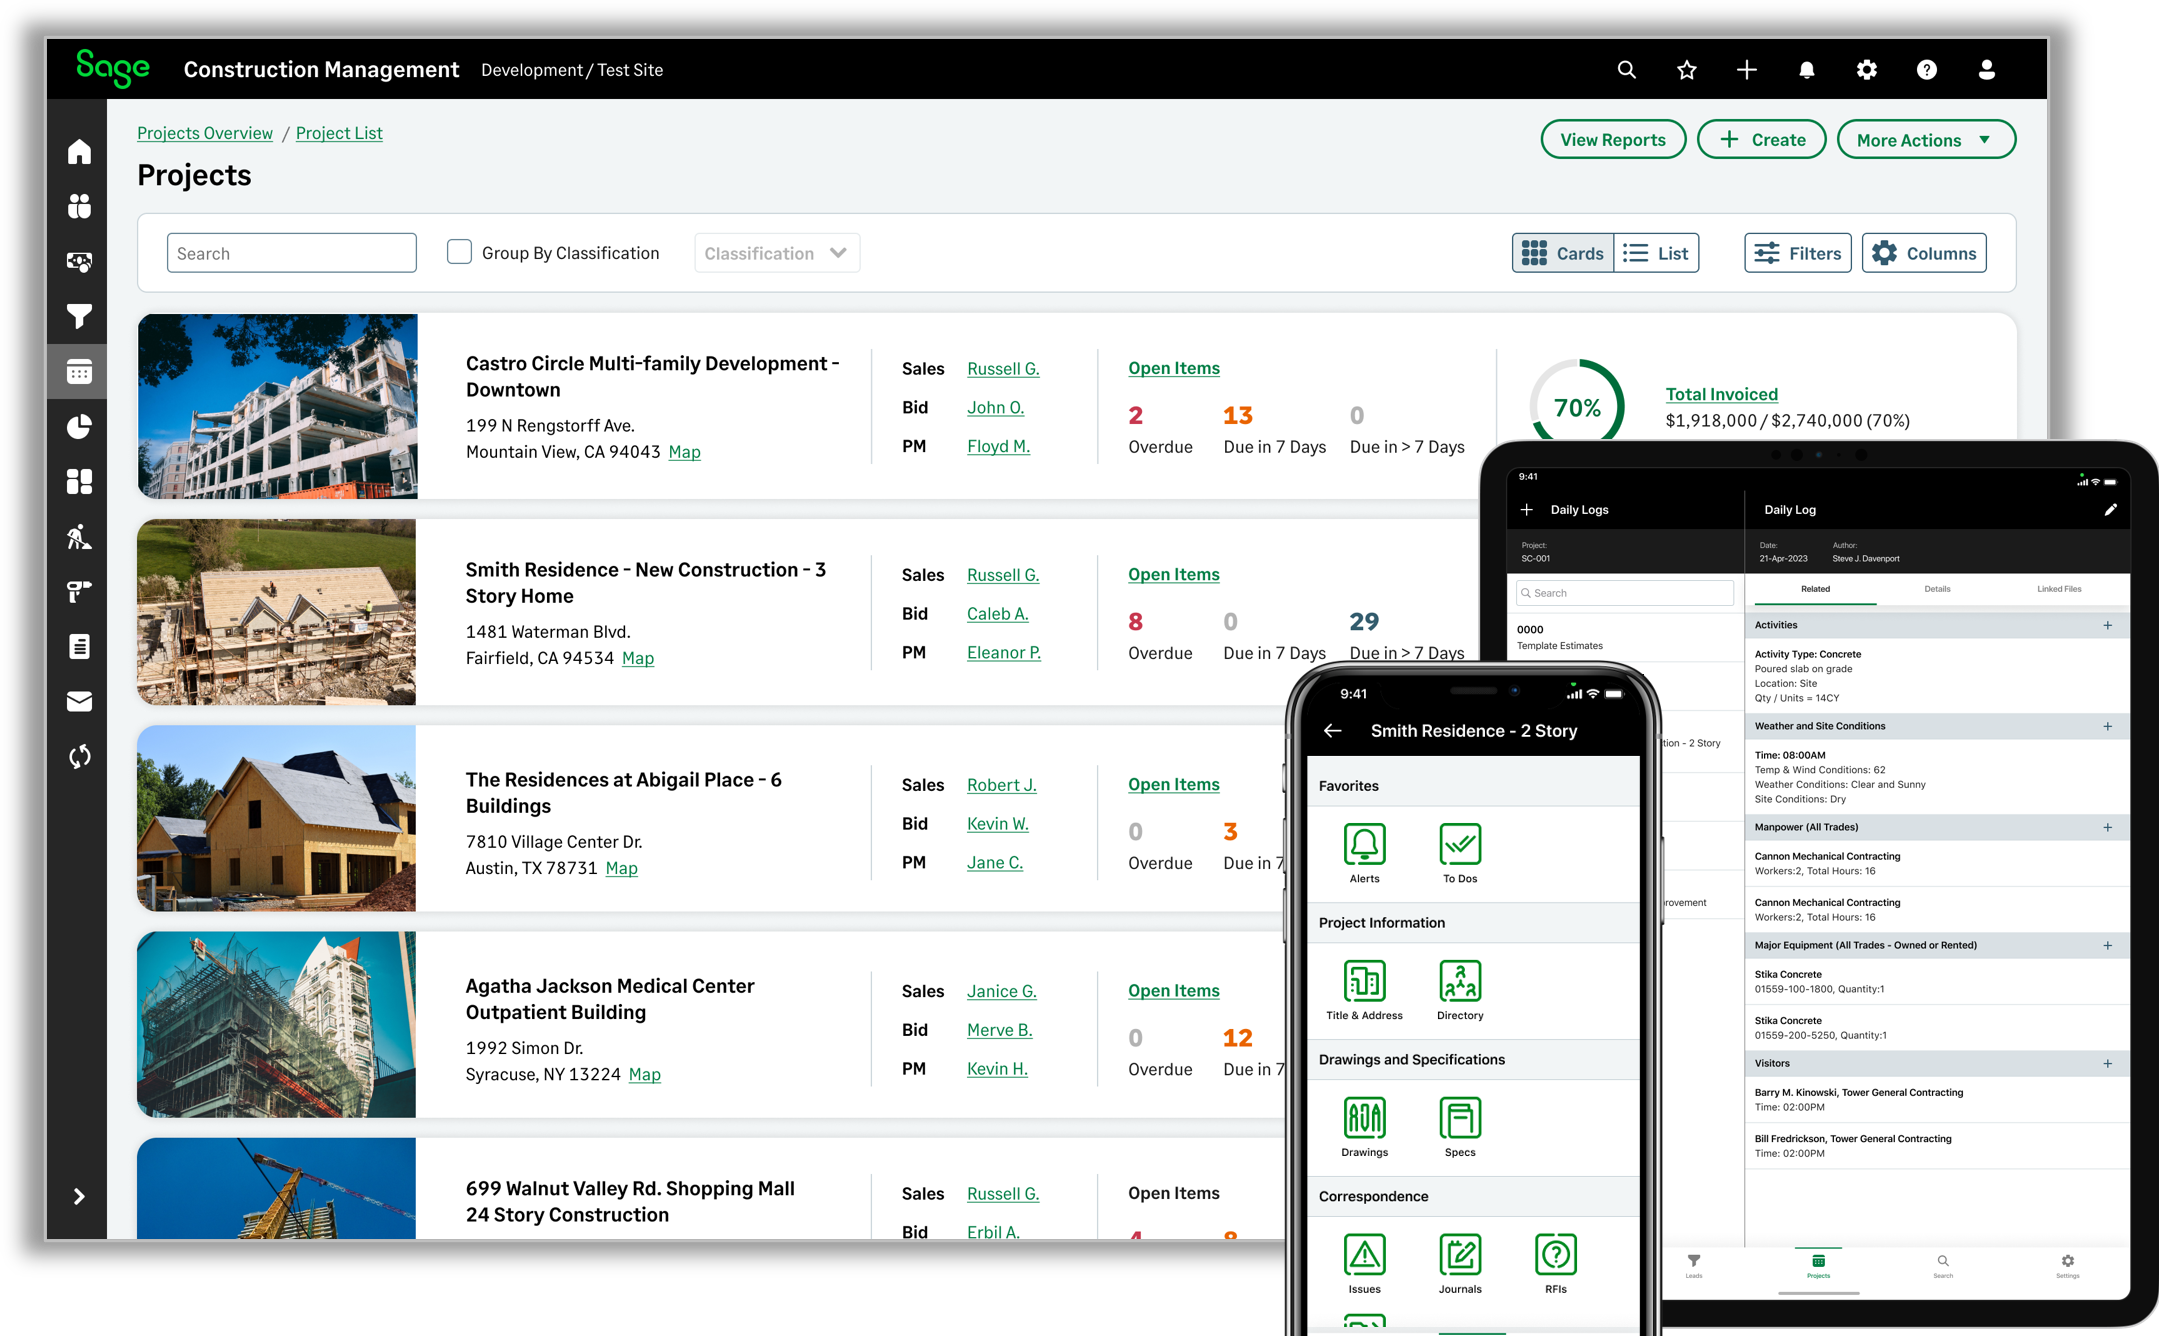Select the Related tab on tablet
2159x1336 pixels.
pyautogui.click(x=1815, y=589)
